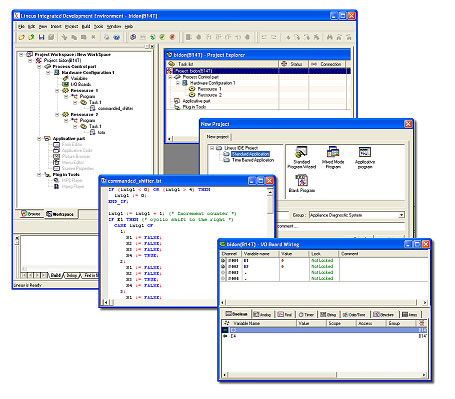
Task: Select the E3 variable row
Action: (324, 330)
